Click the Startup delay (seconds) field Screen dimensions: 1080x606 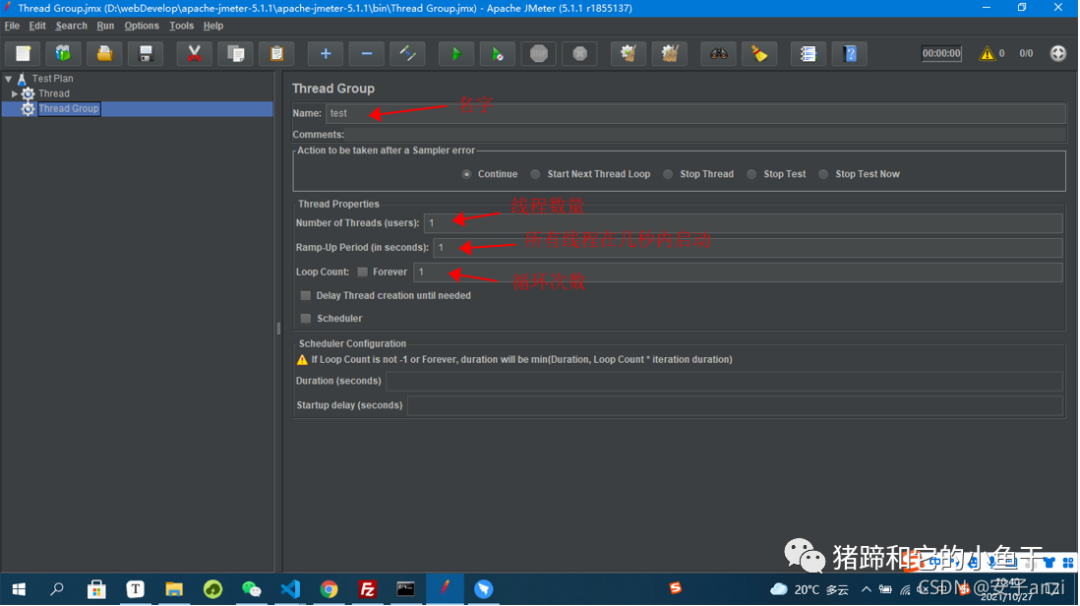(x=735, y=406)
